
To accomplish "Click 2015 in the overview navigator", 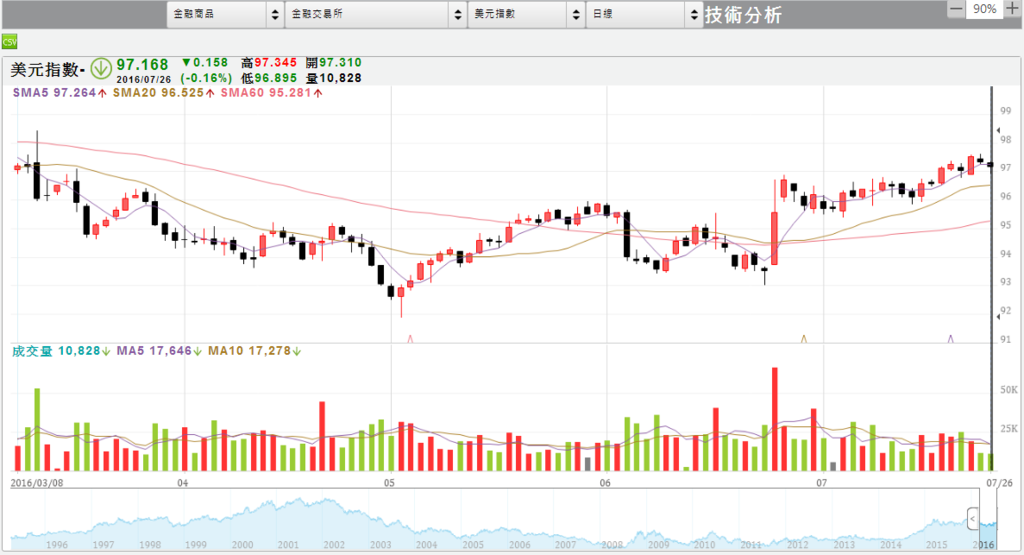I will pos(936,545).
